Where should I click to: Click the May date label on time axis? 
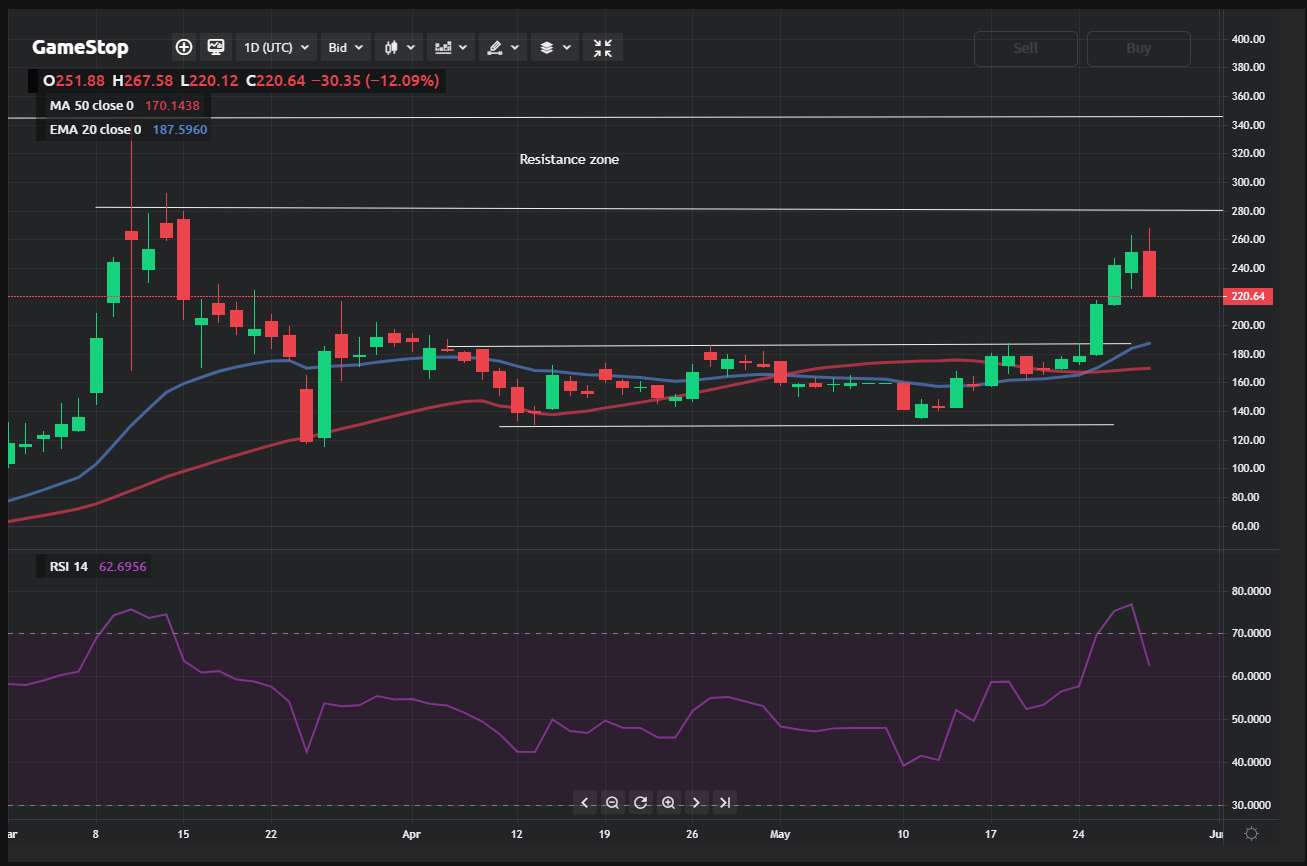click(x=781, y=833)
